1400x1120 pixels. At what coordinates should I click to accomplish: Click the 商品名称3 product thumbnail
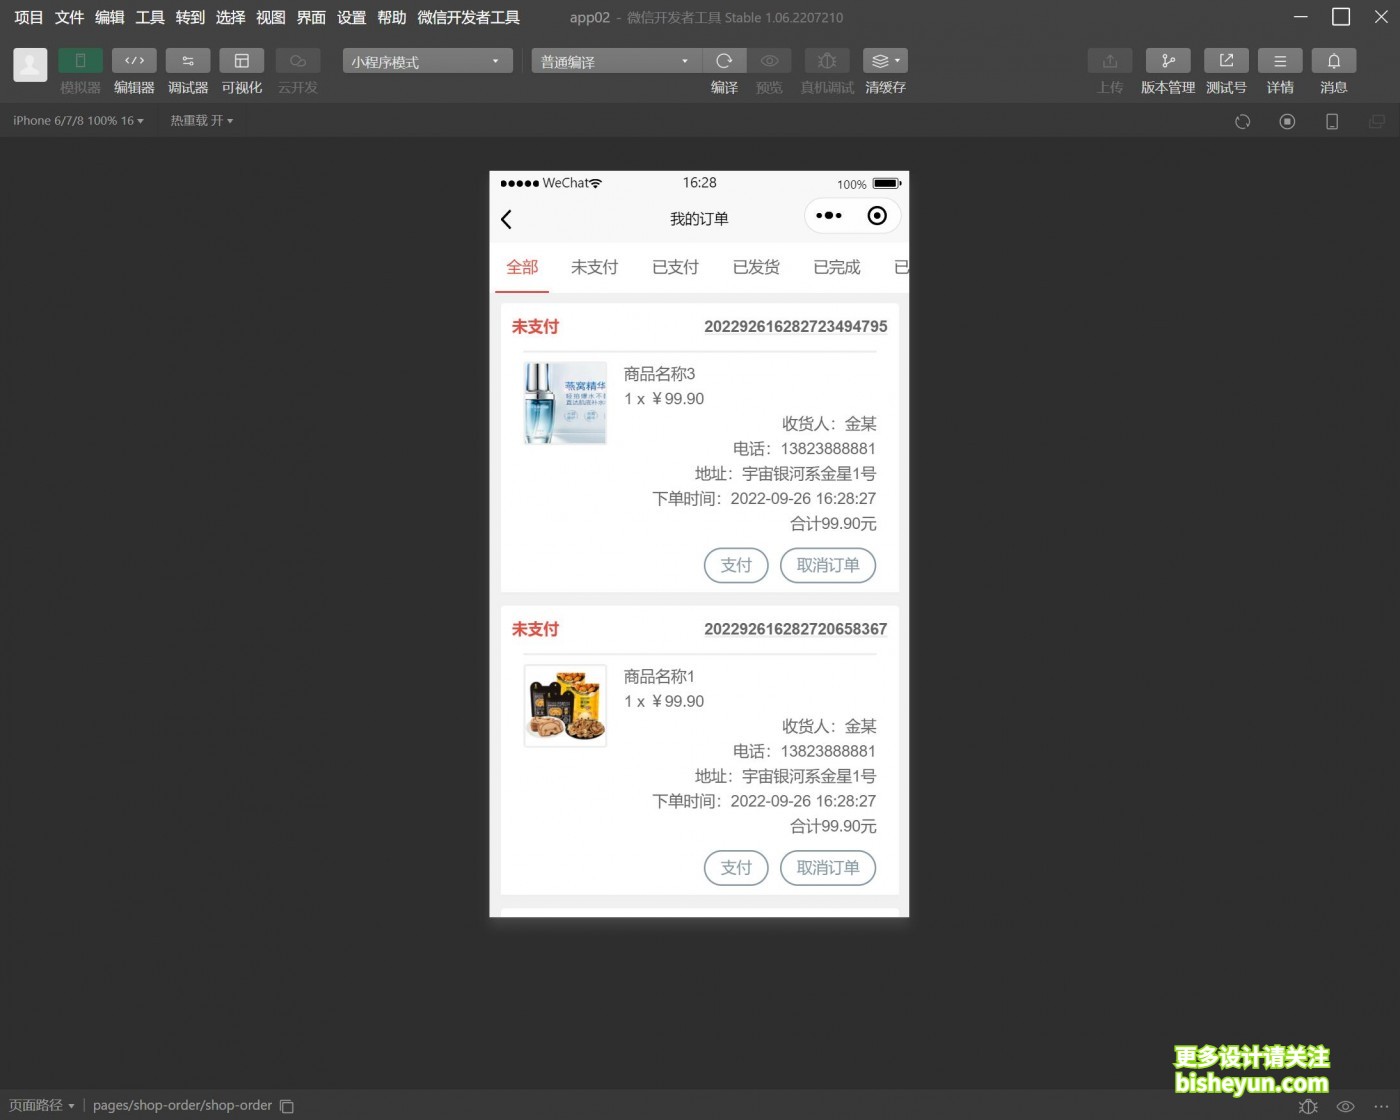pyautogui.click(x=565, y=403)
